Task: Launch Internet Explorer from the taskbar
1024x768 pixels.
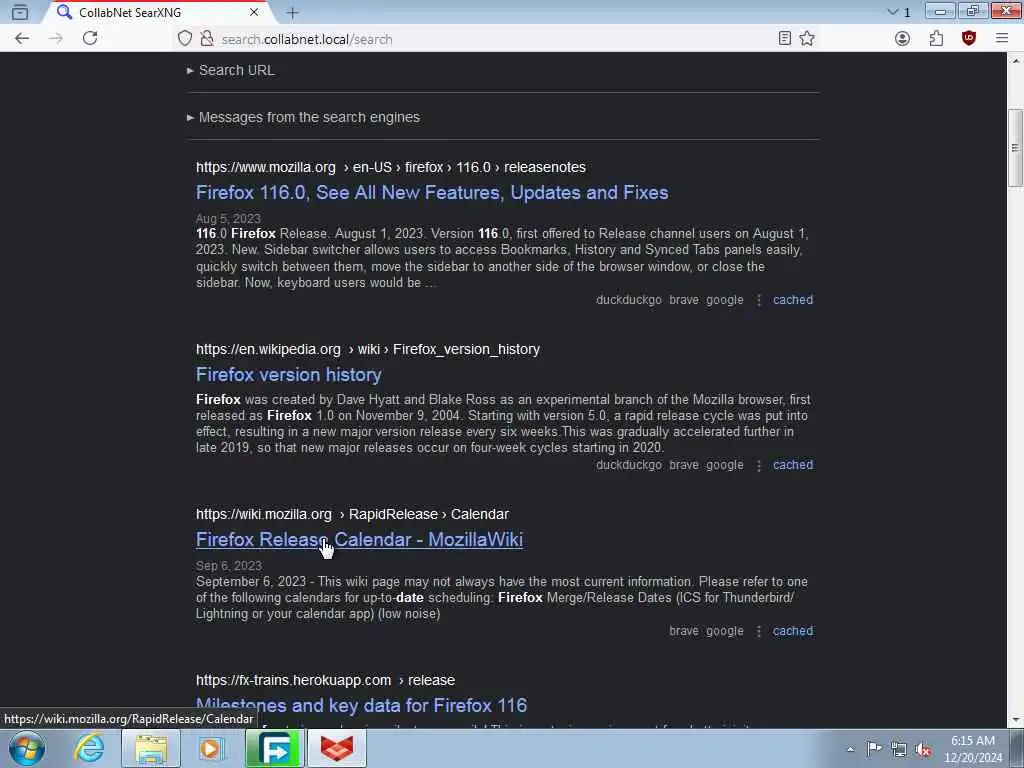Action: [89, 748]
